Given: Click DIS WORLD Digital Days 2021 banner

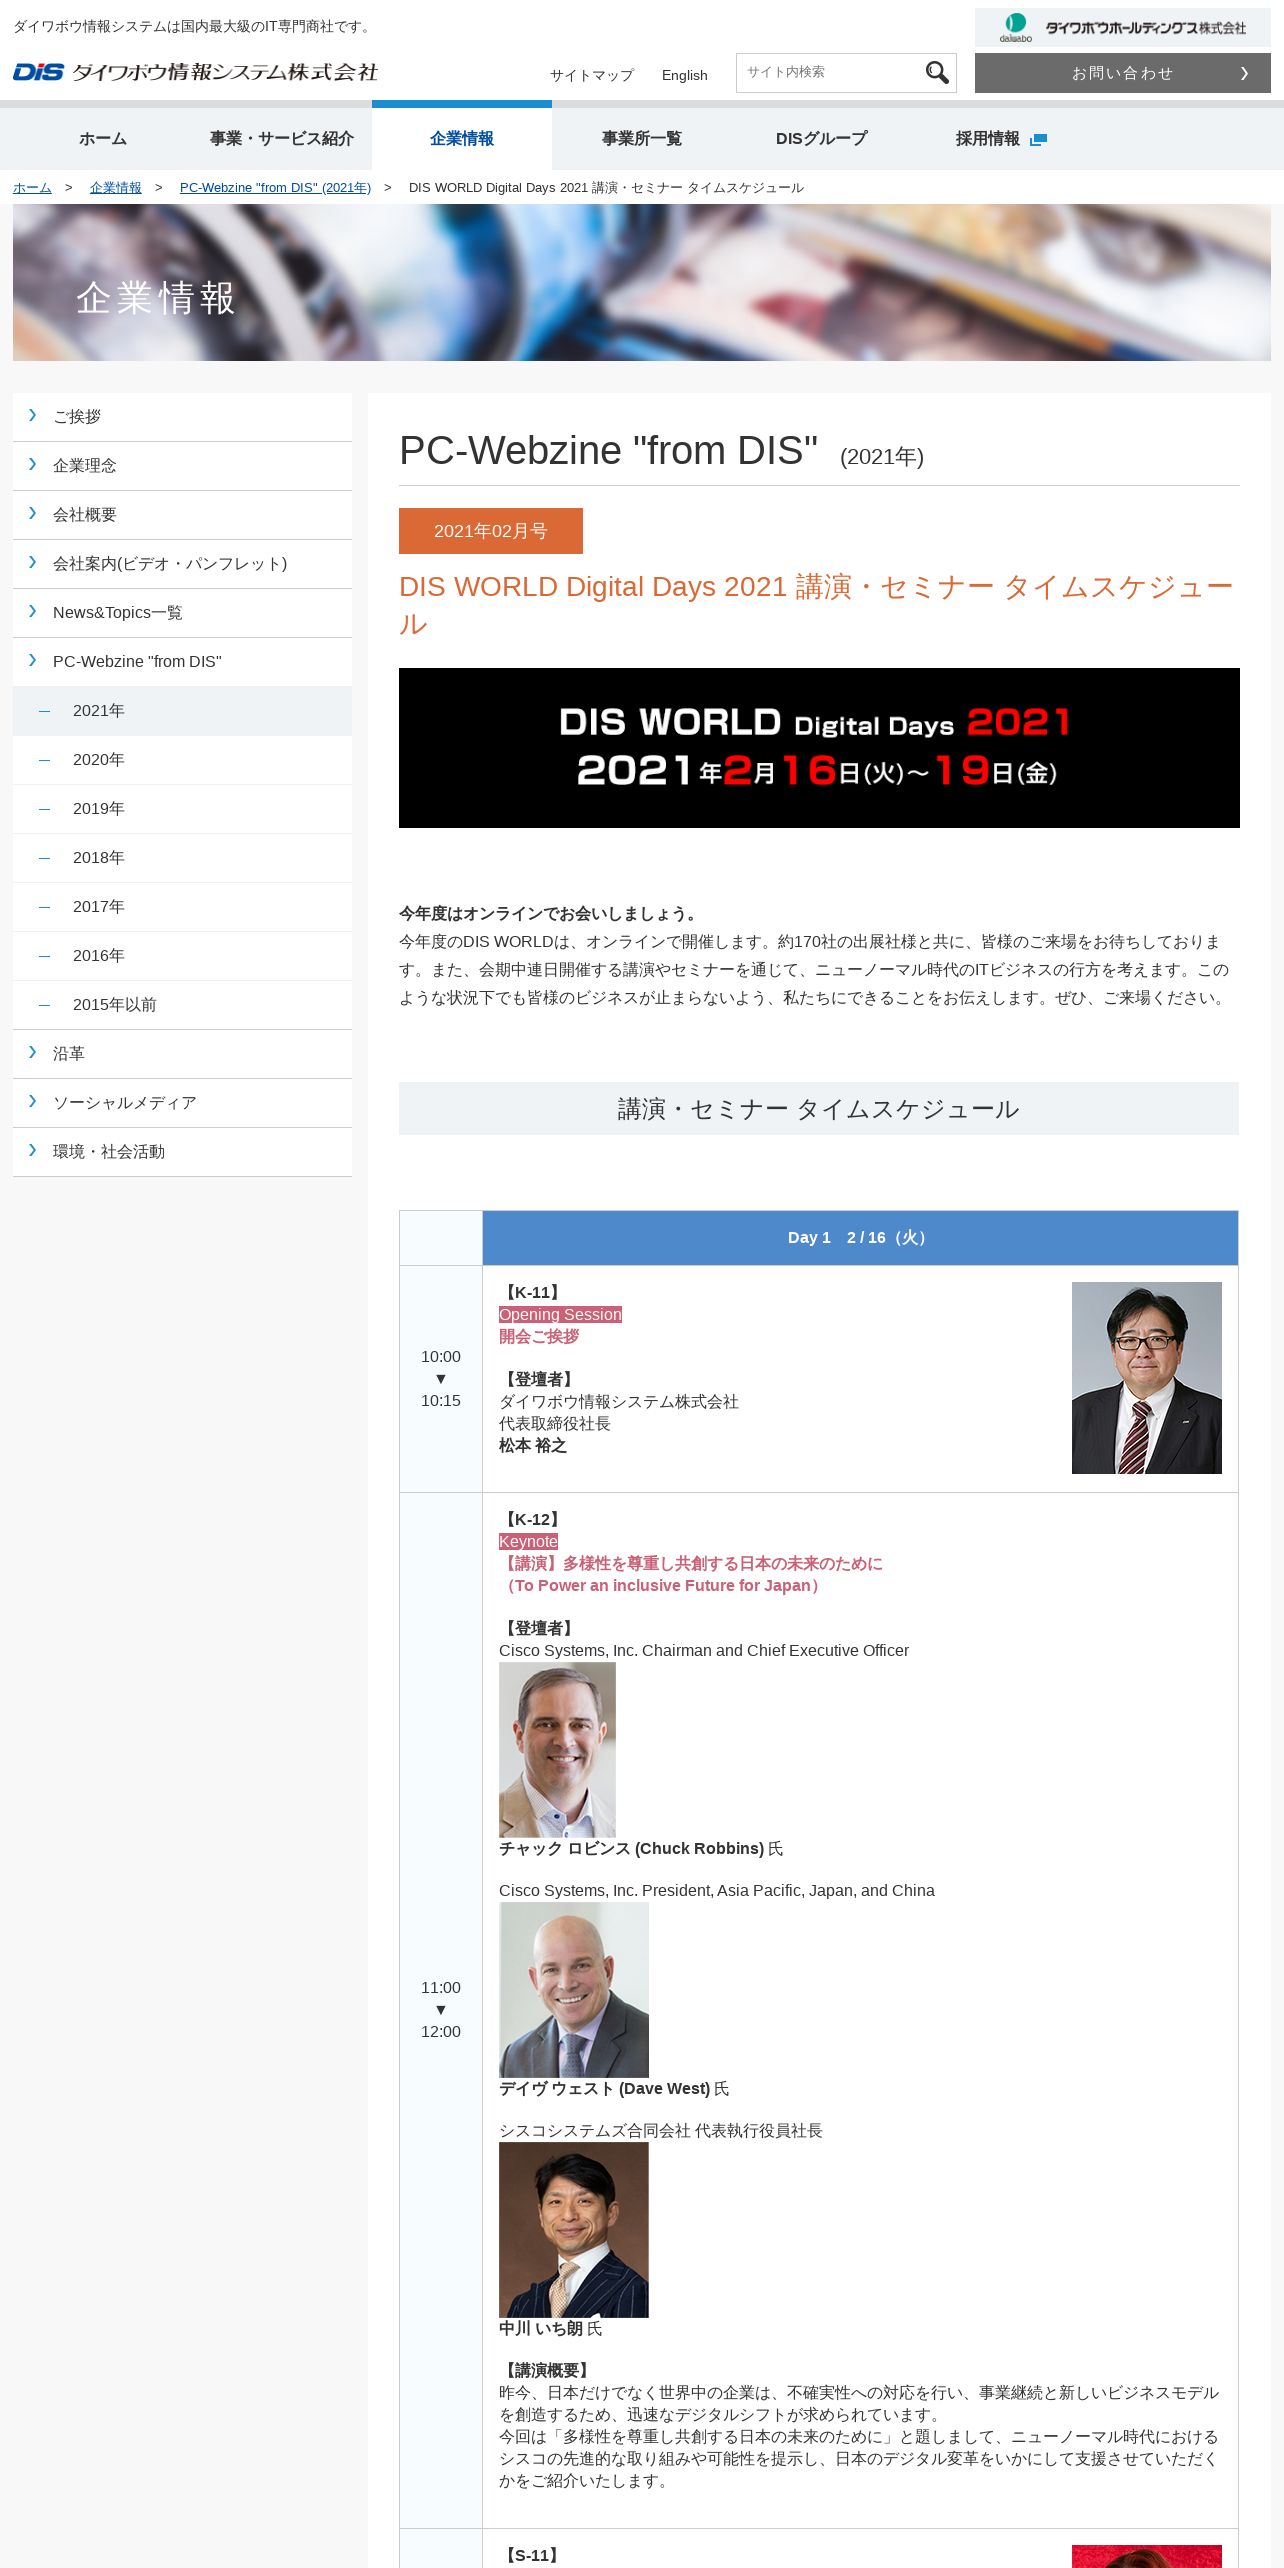Looking at the screenshot, I should click(x=819, y=748).
